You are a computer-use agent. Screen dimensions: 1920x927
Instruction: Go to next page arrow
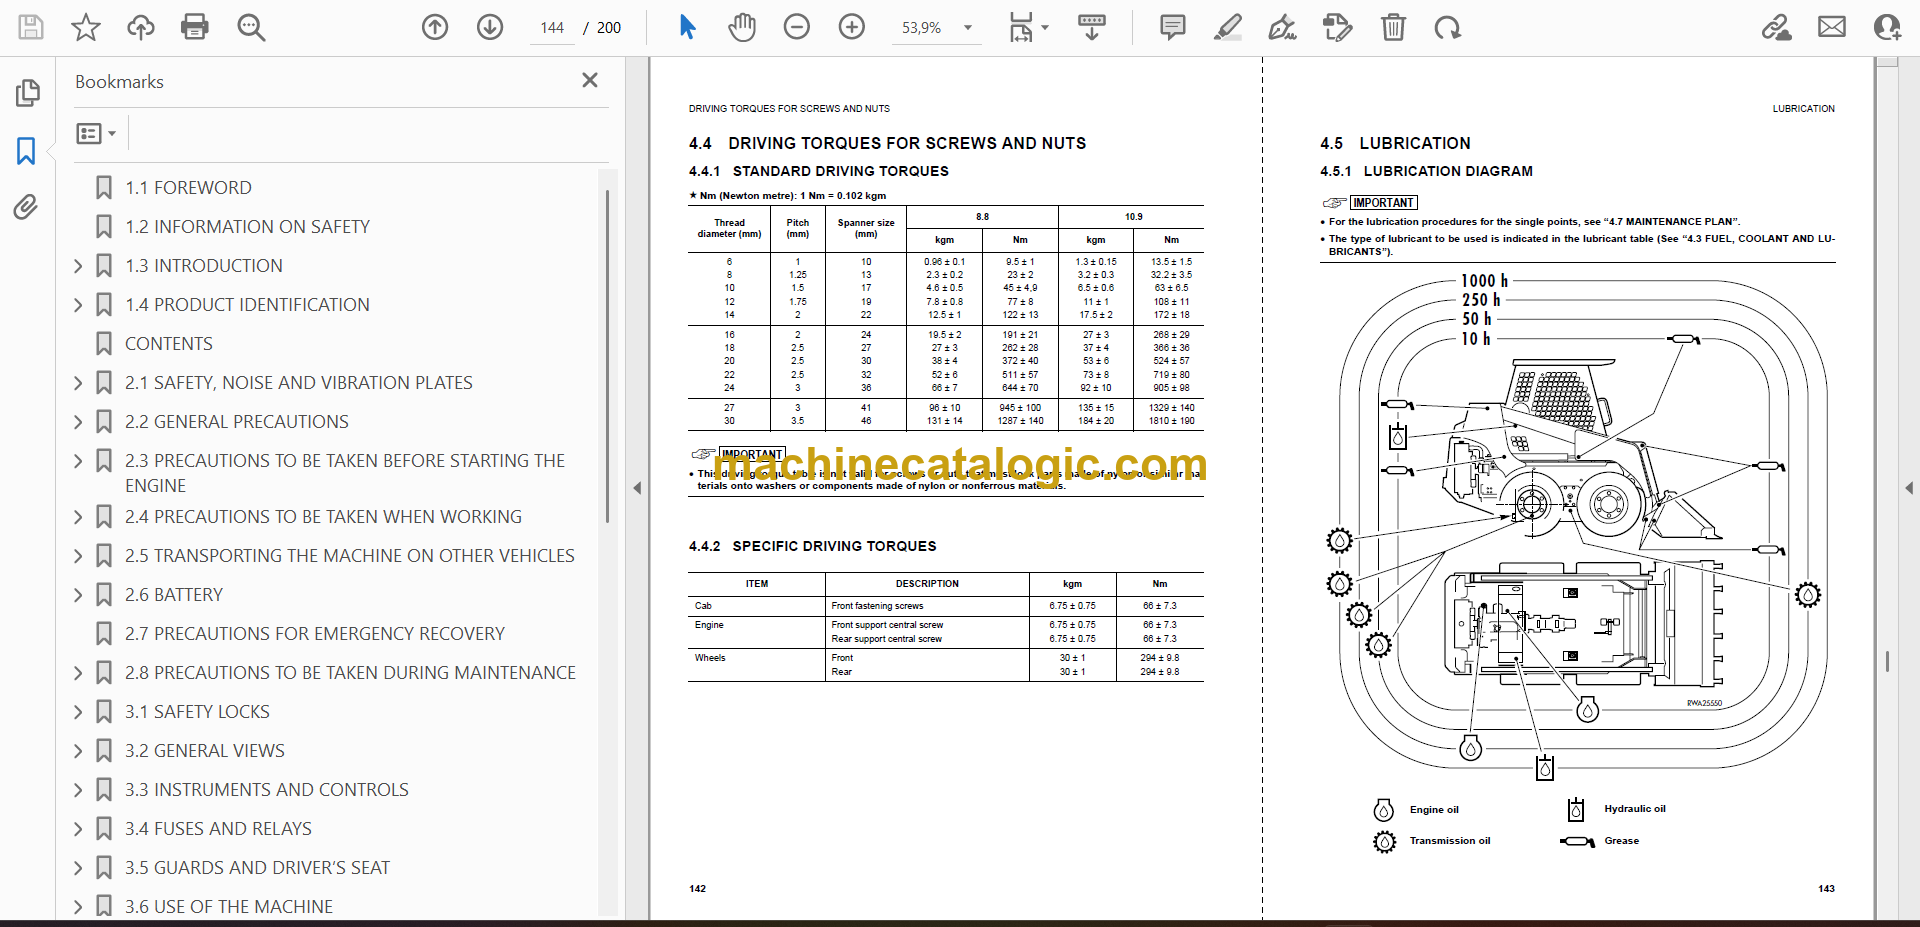pos(490,27)
